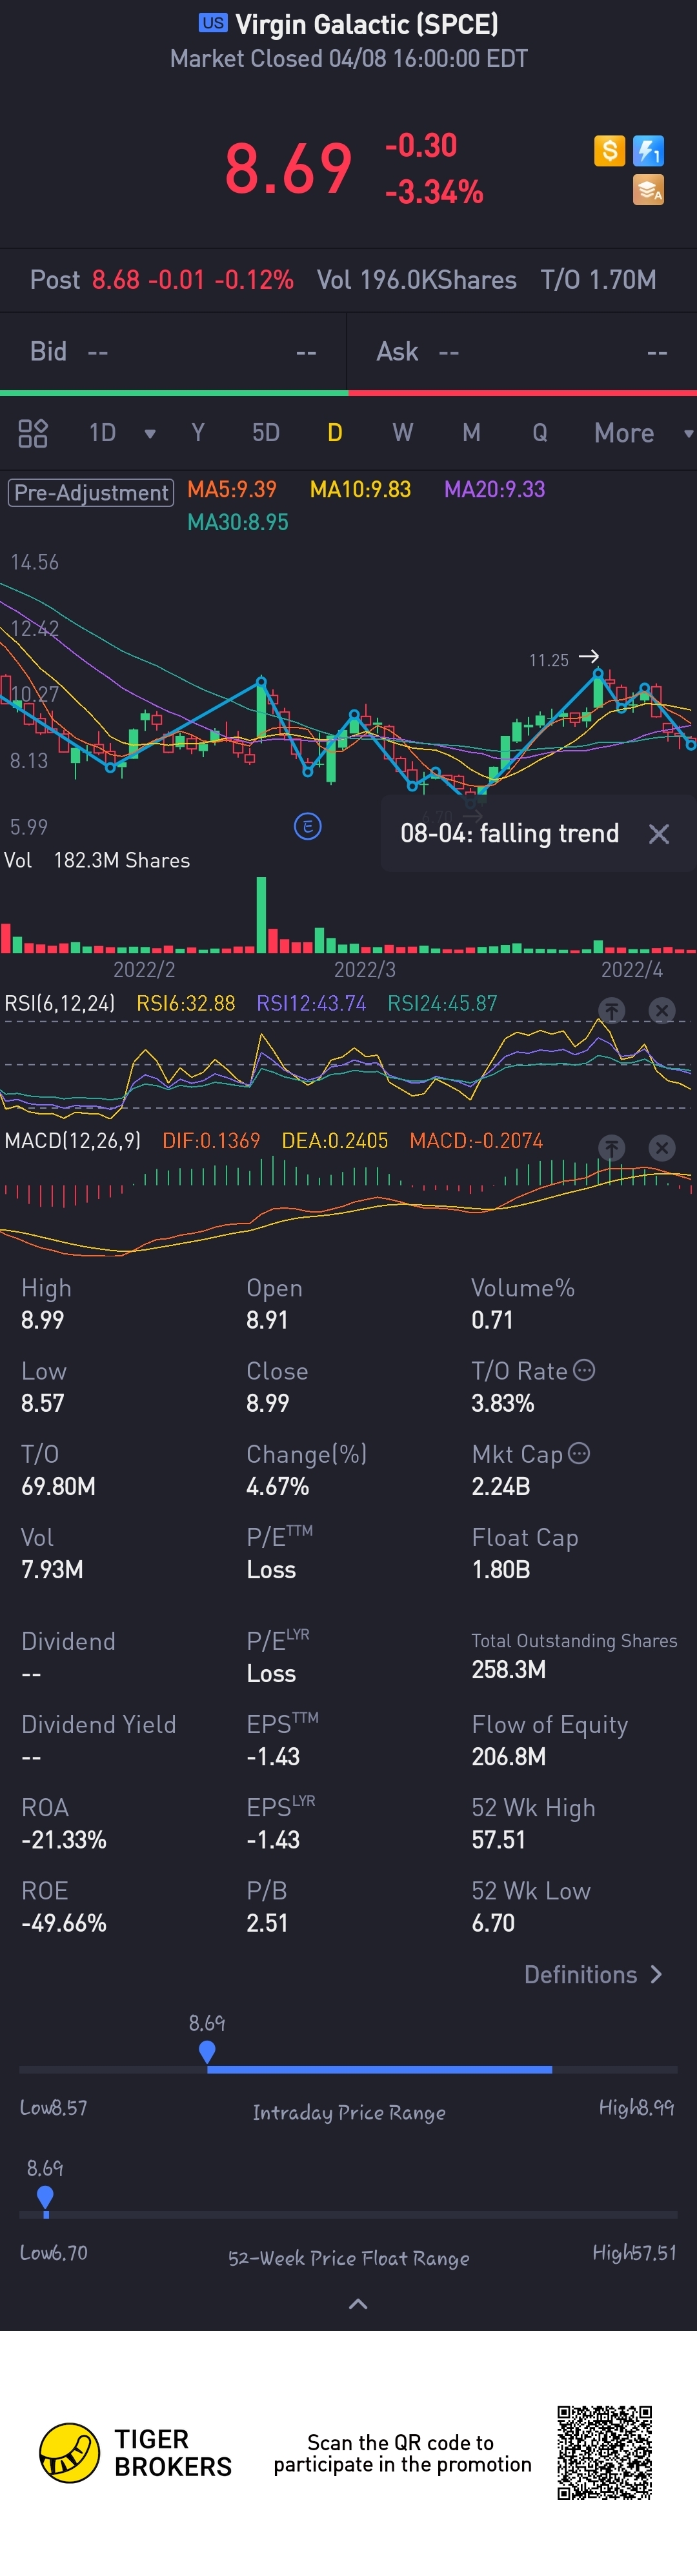The height and width of the screenshot is (2576, 697).
Task: Tap the RSI6:32.88 value
Action: (x=186, y=1003)
